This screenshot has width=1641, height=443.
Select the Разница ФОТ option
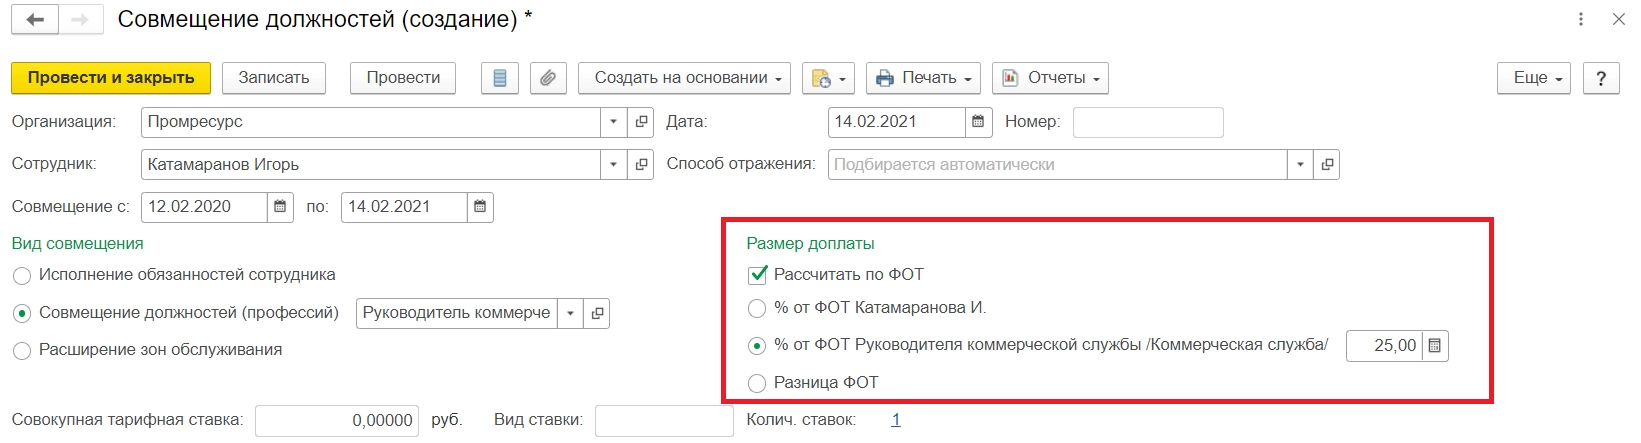pos(757,383)
